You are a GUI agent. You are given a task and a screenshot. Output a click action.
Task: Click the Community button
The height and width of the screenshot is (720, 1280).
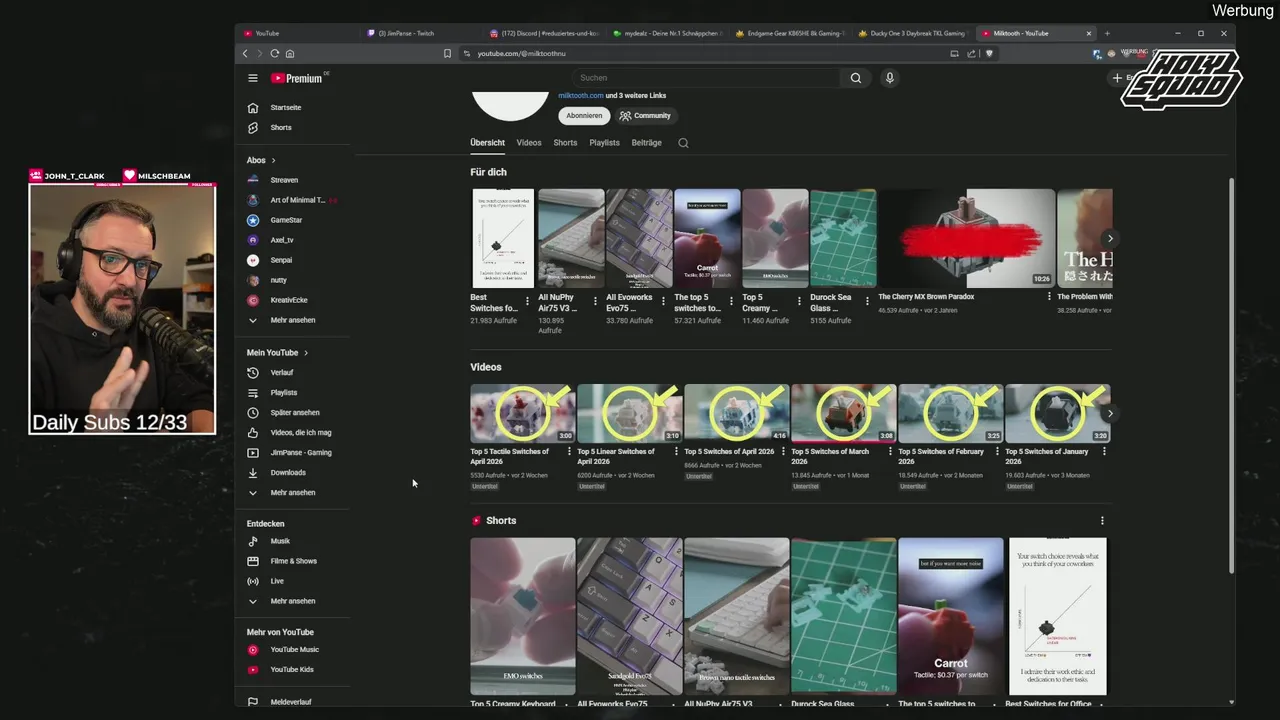pyautogui.click(x=645, y=116)
